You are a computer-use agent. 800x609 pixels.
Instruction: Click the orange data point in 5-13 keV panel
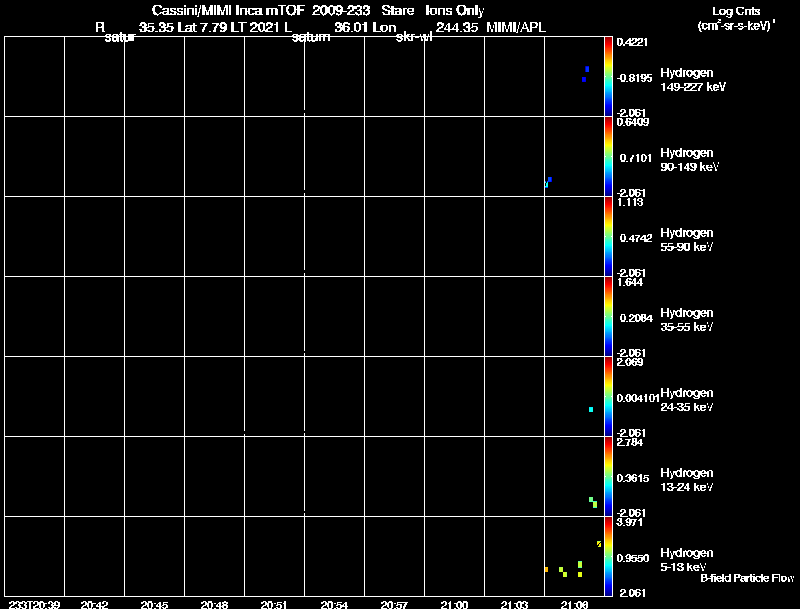[x=546, y=569]
